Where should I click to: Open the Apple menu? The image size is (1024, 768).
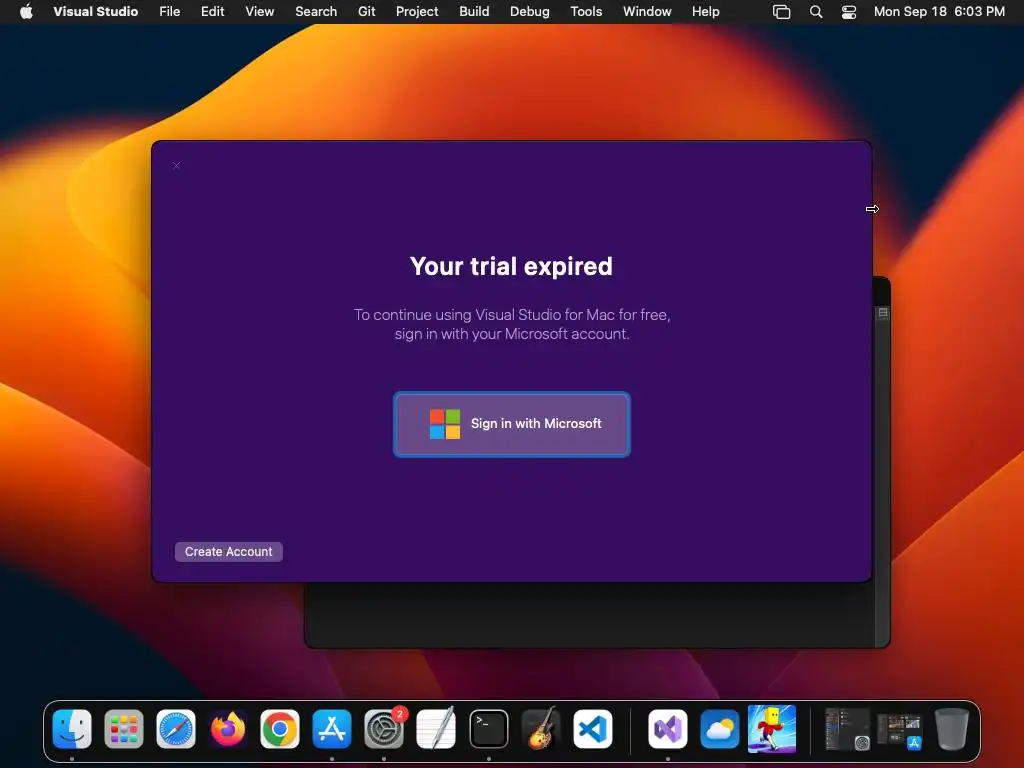click(26, 11)
